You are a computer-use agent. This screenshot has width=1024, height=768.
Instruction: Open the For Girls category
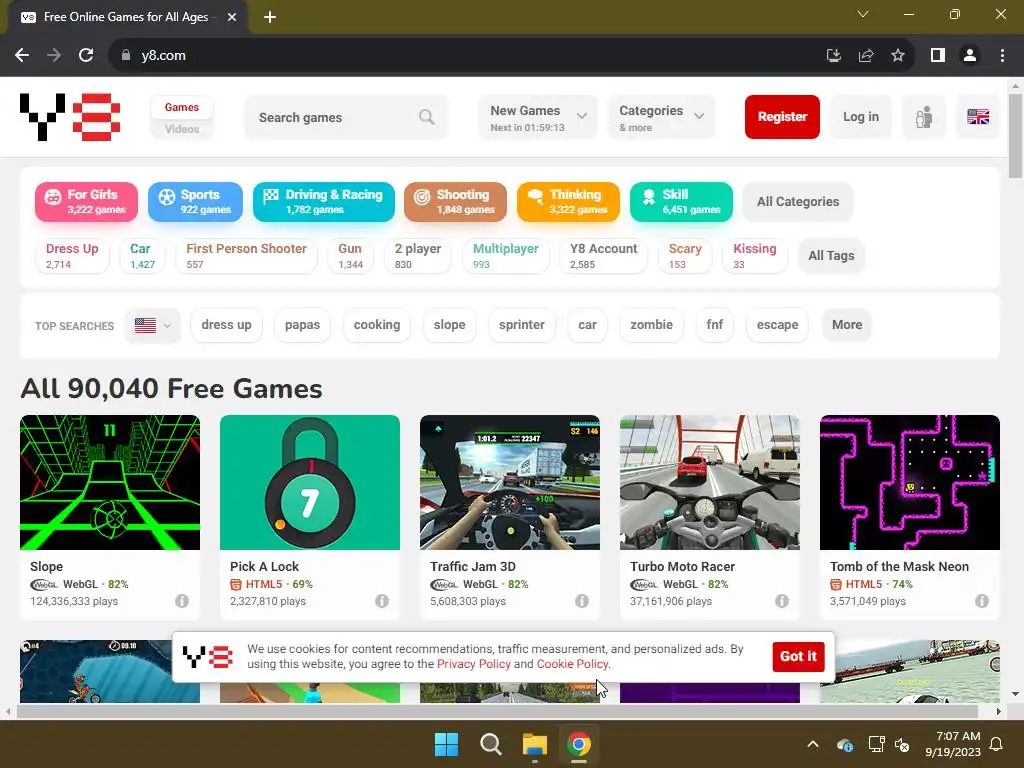(x=86, y=202)
